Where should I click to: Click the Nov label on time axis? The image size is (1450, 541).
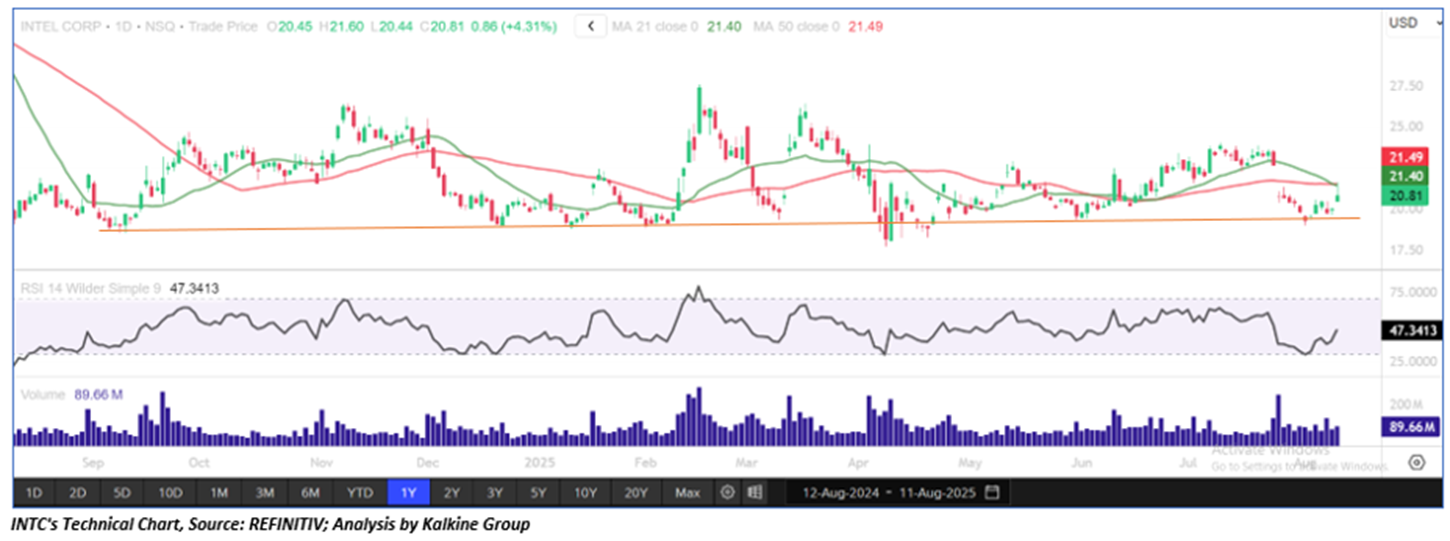pyautogui.click(x=321, y=463)
